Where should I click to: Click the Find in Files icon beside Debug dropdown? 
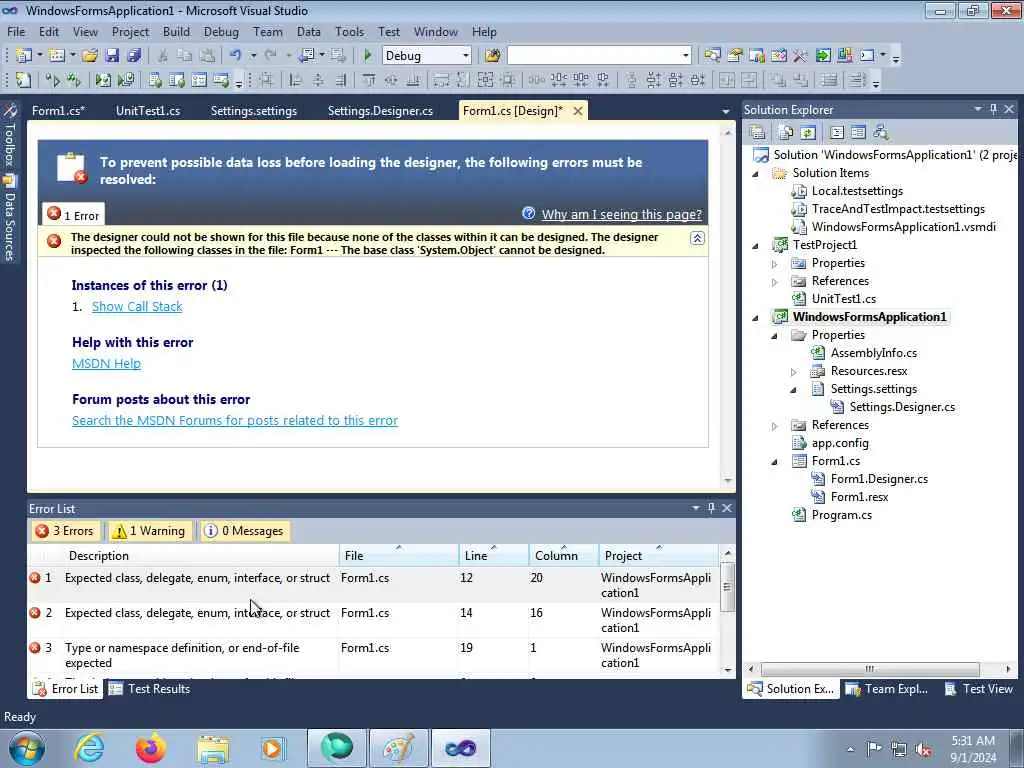492,56
